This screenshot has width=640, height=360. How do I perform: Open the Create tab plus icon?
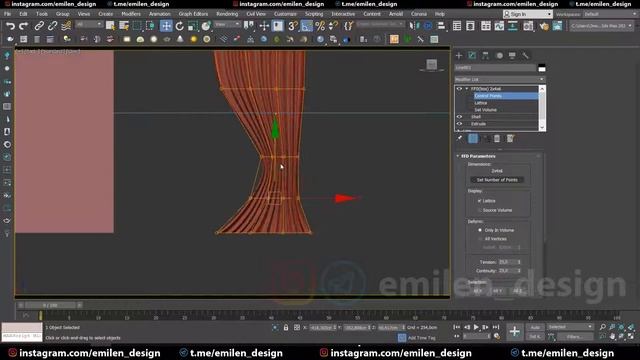(x=459, y=56)
